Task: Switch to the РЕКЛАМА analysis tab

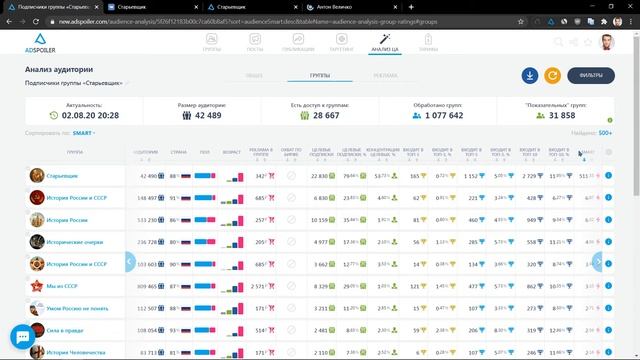Action: point(385,76)
